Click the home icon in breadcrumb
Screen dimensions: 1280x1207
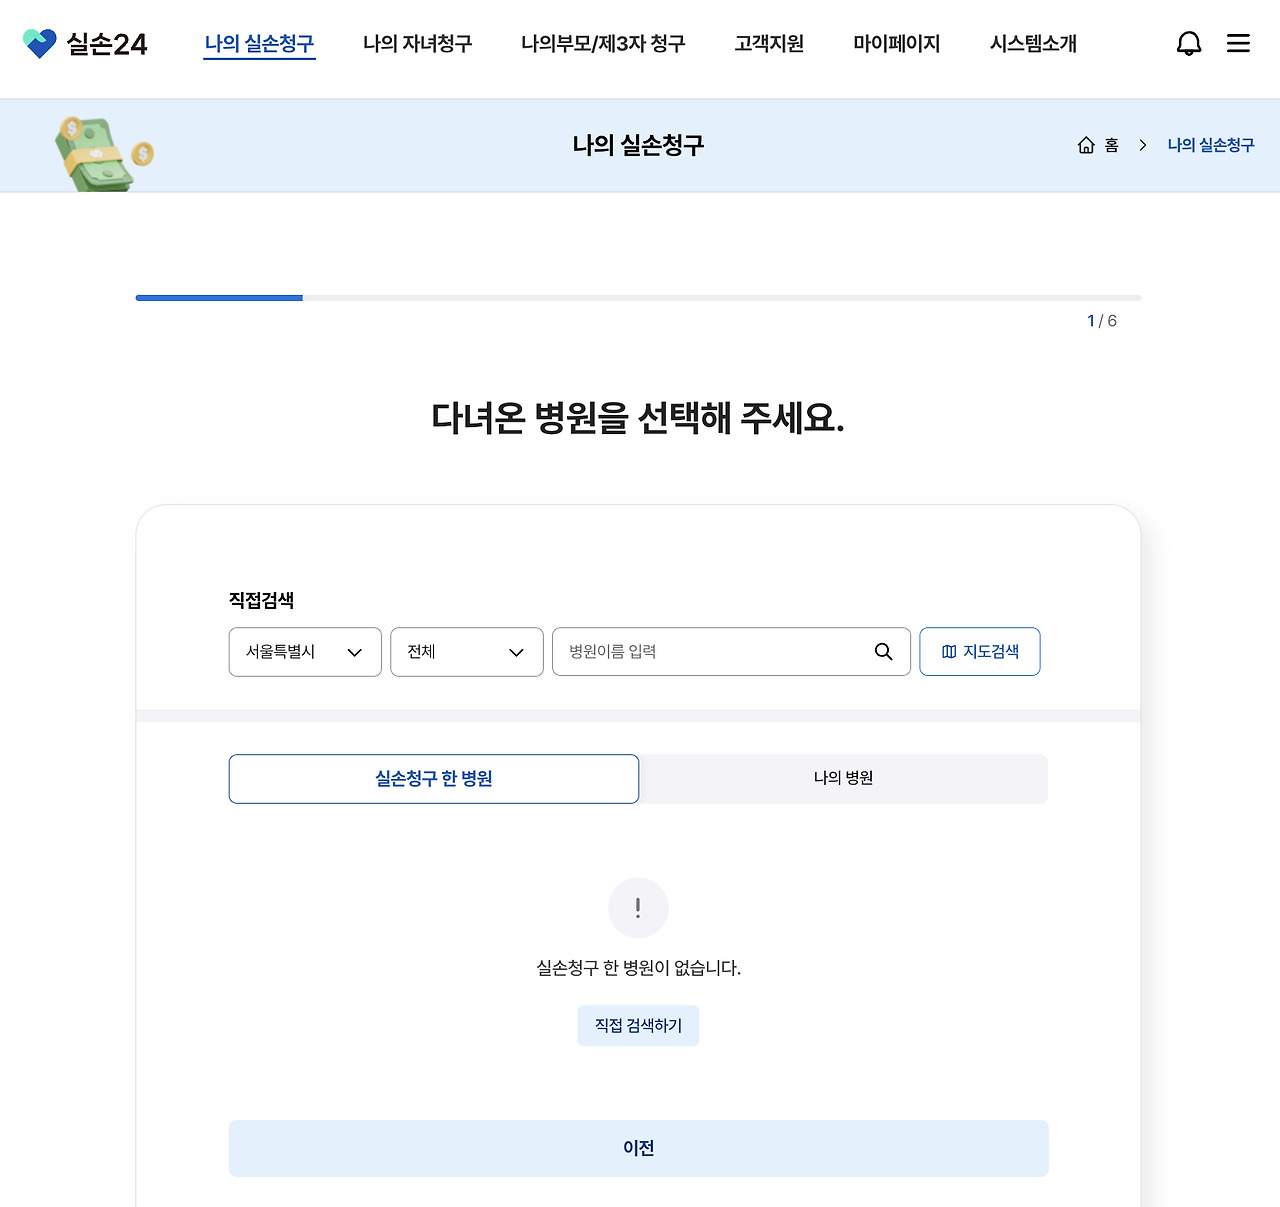pyautogui.click(x=1086, y=145)
